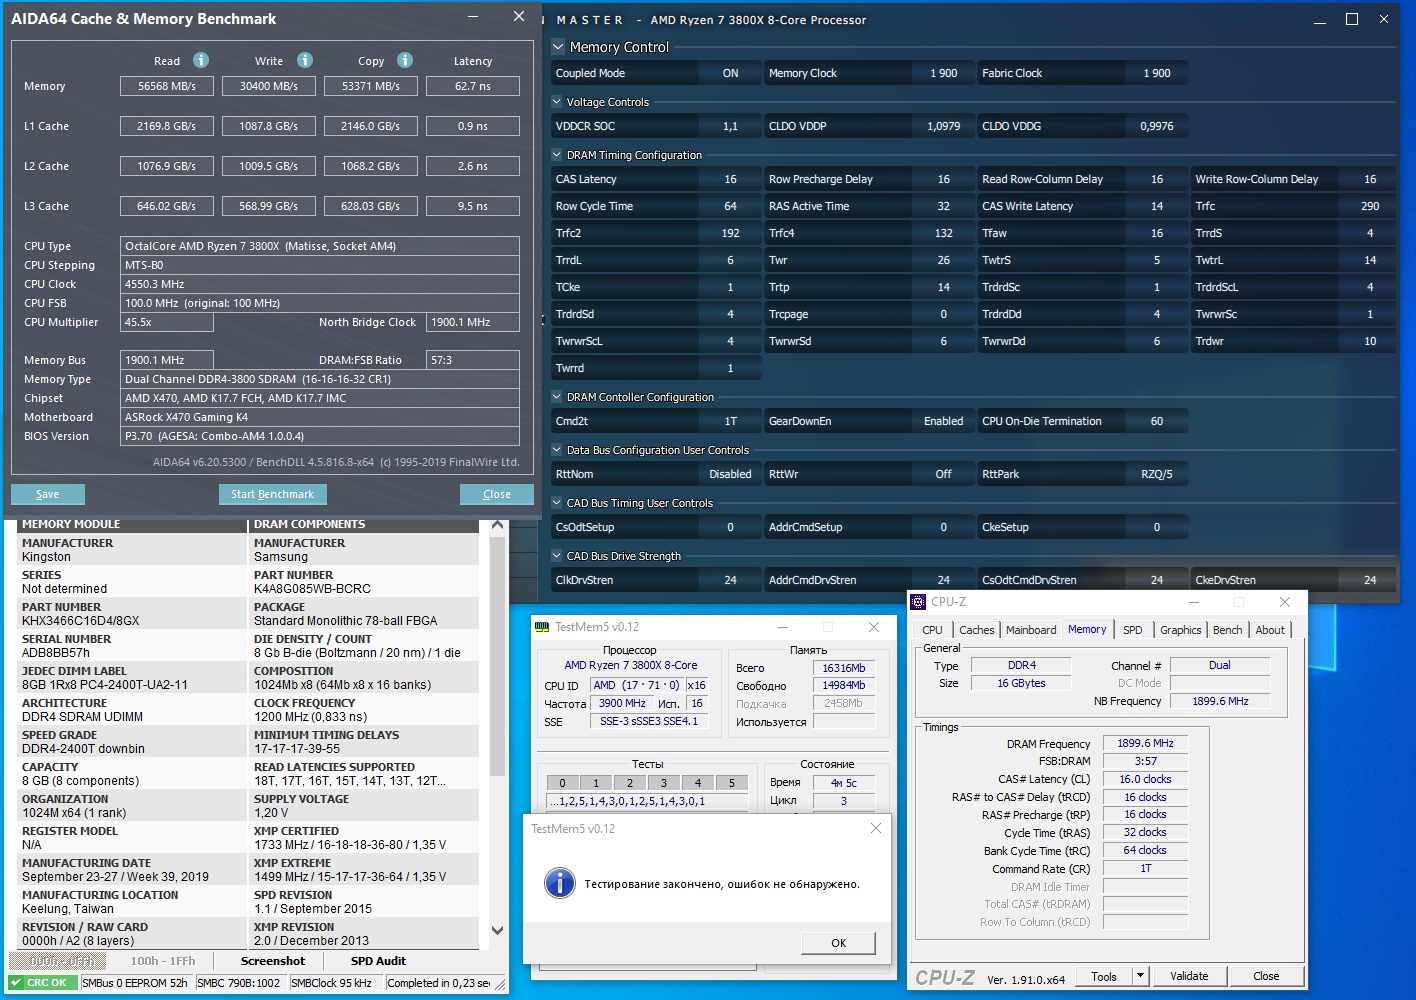Click the RttPark value RZQ/5
The height and width of the screenshot is (1000, 1416).
click(x=1157, y=474)
